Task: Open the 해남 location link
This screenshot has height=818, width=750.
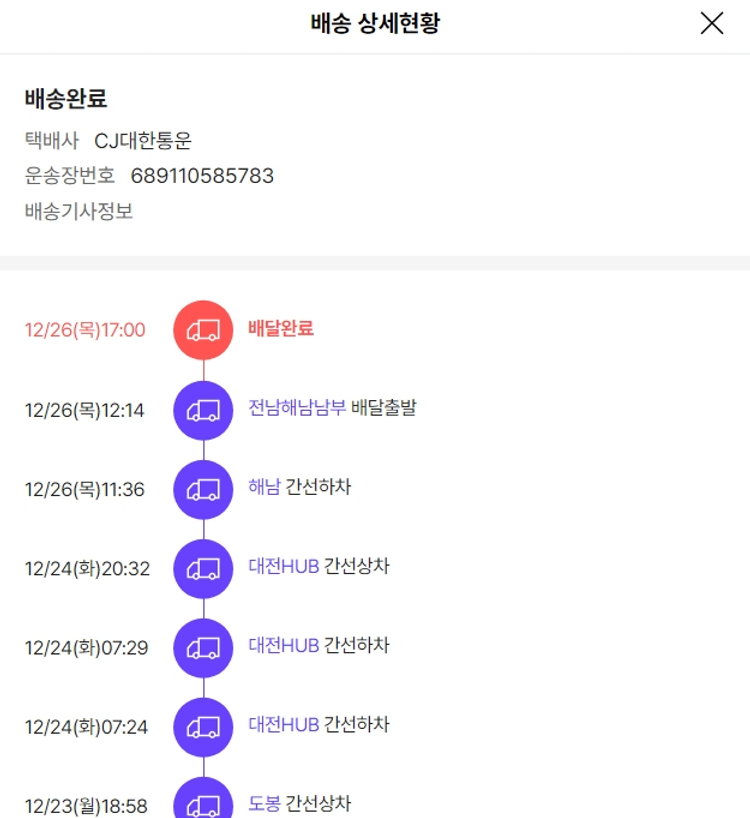Action: 264,488
